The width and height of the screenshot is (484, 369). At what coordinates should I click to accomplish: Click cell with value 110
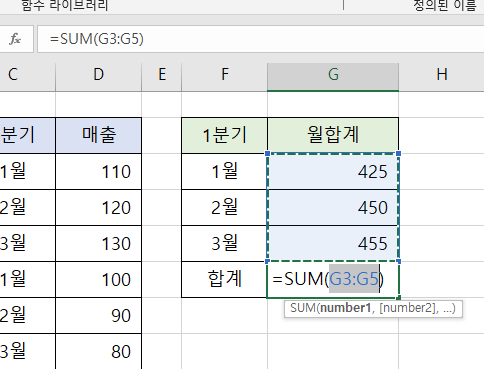tap(99, 172)
